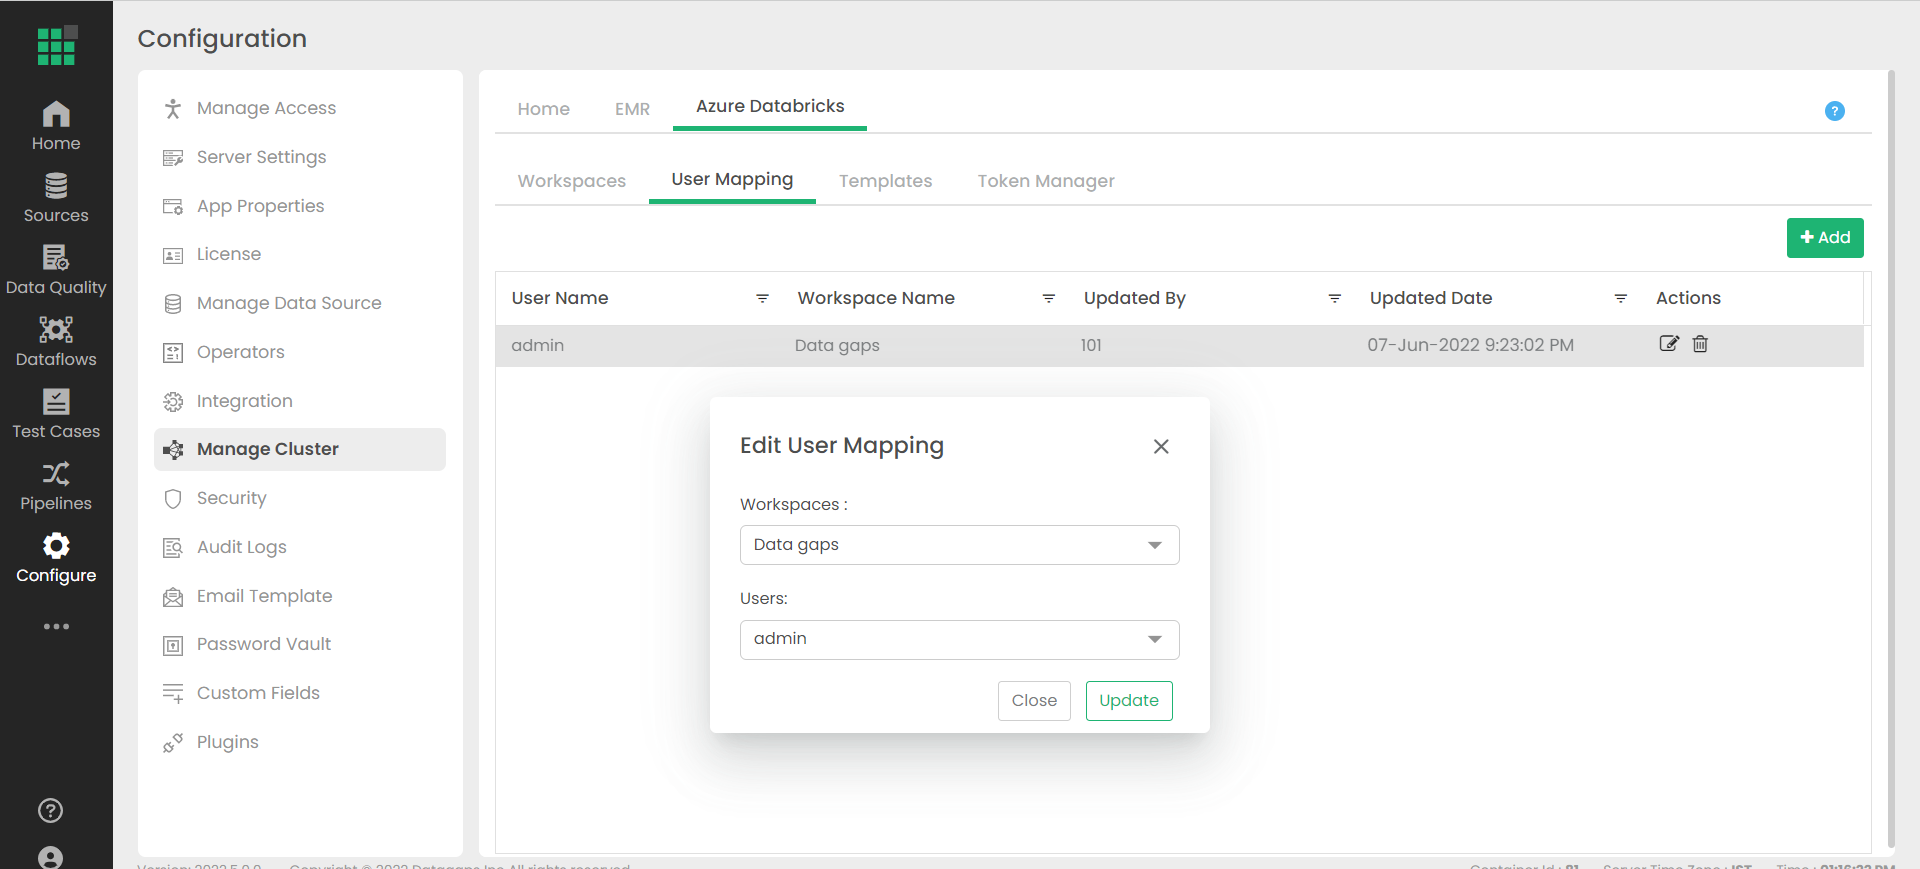Click the vertical scrollbar on right edge

point(1891,458)
